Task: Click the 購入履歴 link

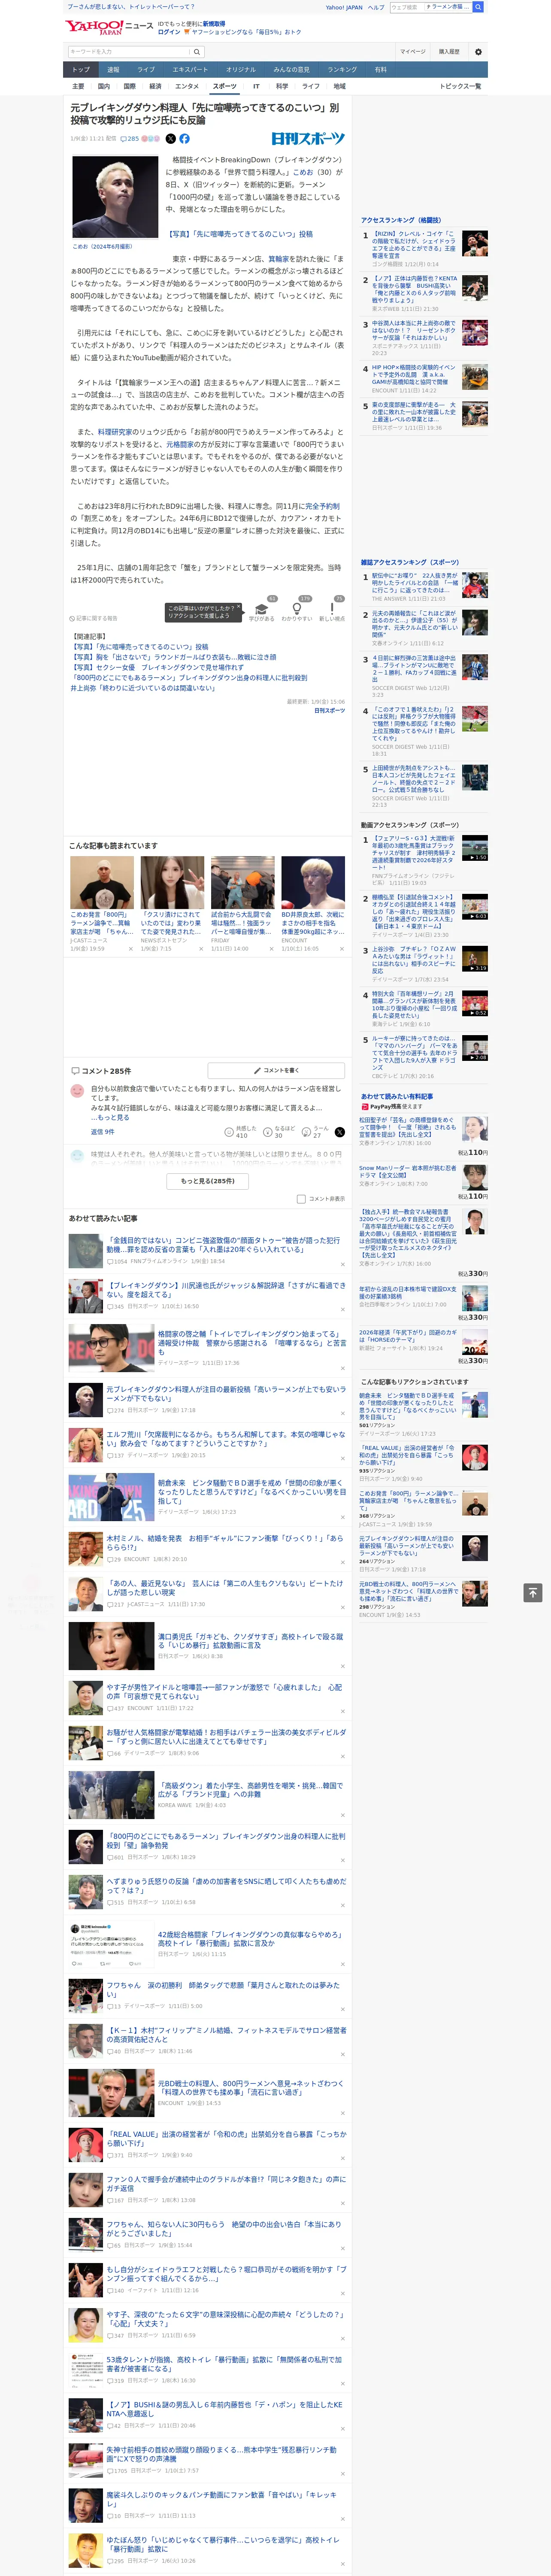Action: tap(449, 52)
